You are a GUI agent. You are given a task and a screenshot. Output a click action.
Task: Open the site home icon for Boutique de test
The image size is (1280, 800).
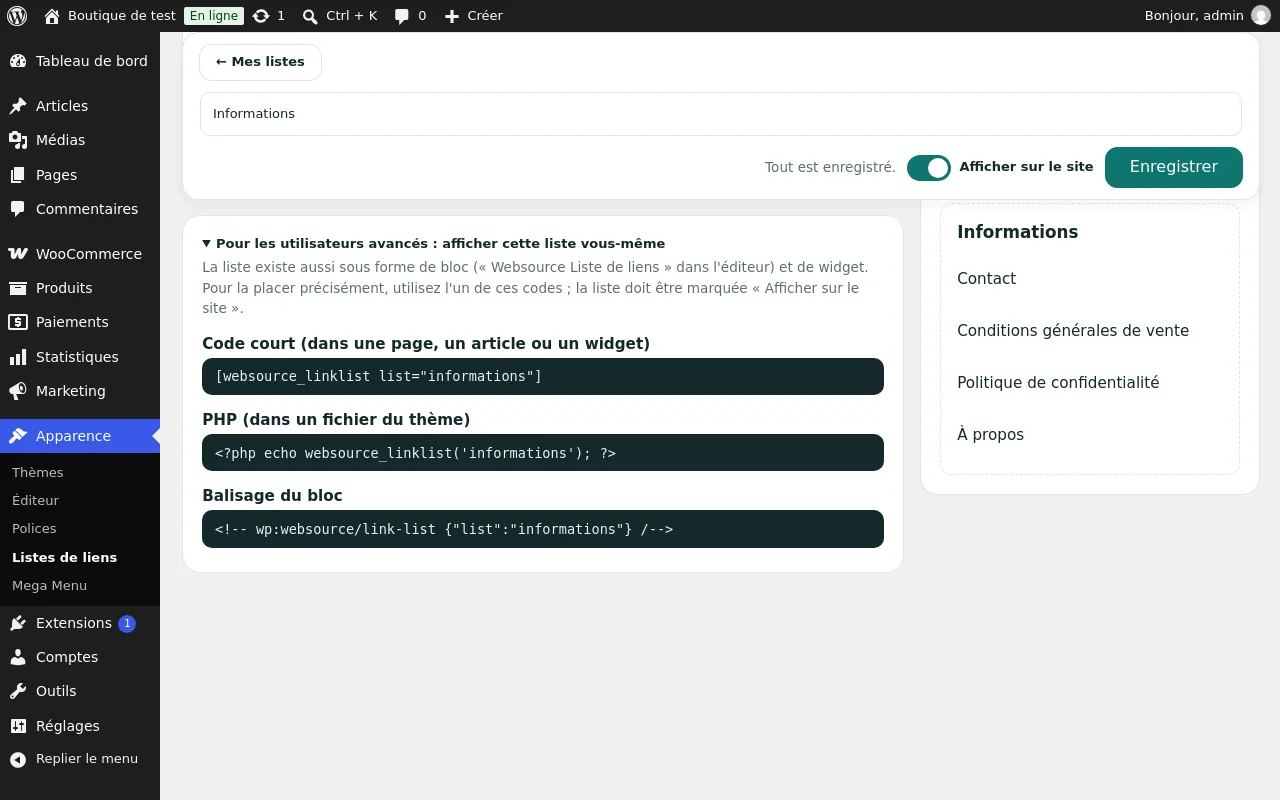click(52, 16)
